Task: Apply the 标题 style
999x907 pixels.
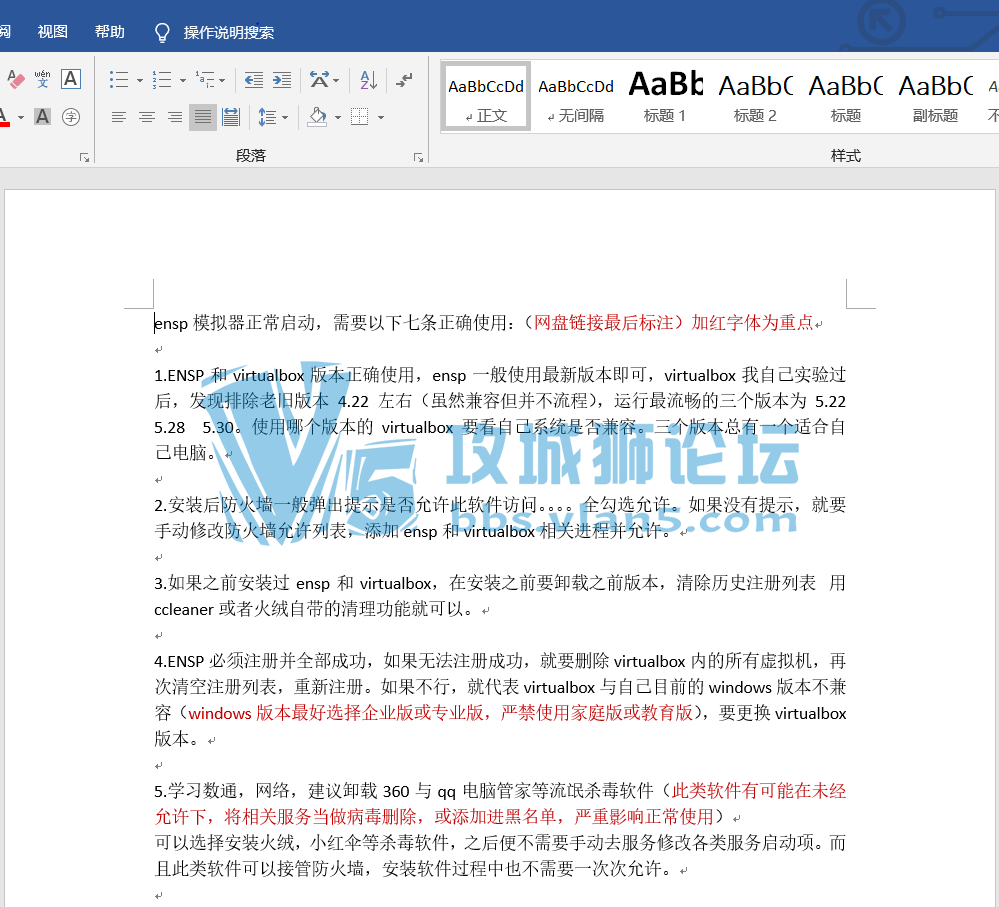Action: pos(845,97)
